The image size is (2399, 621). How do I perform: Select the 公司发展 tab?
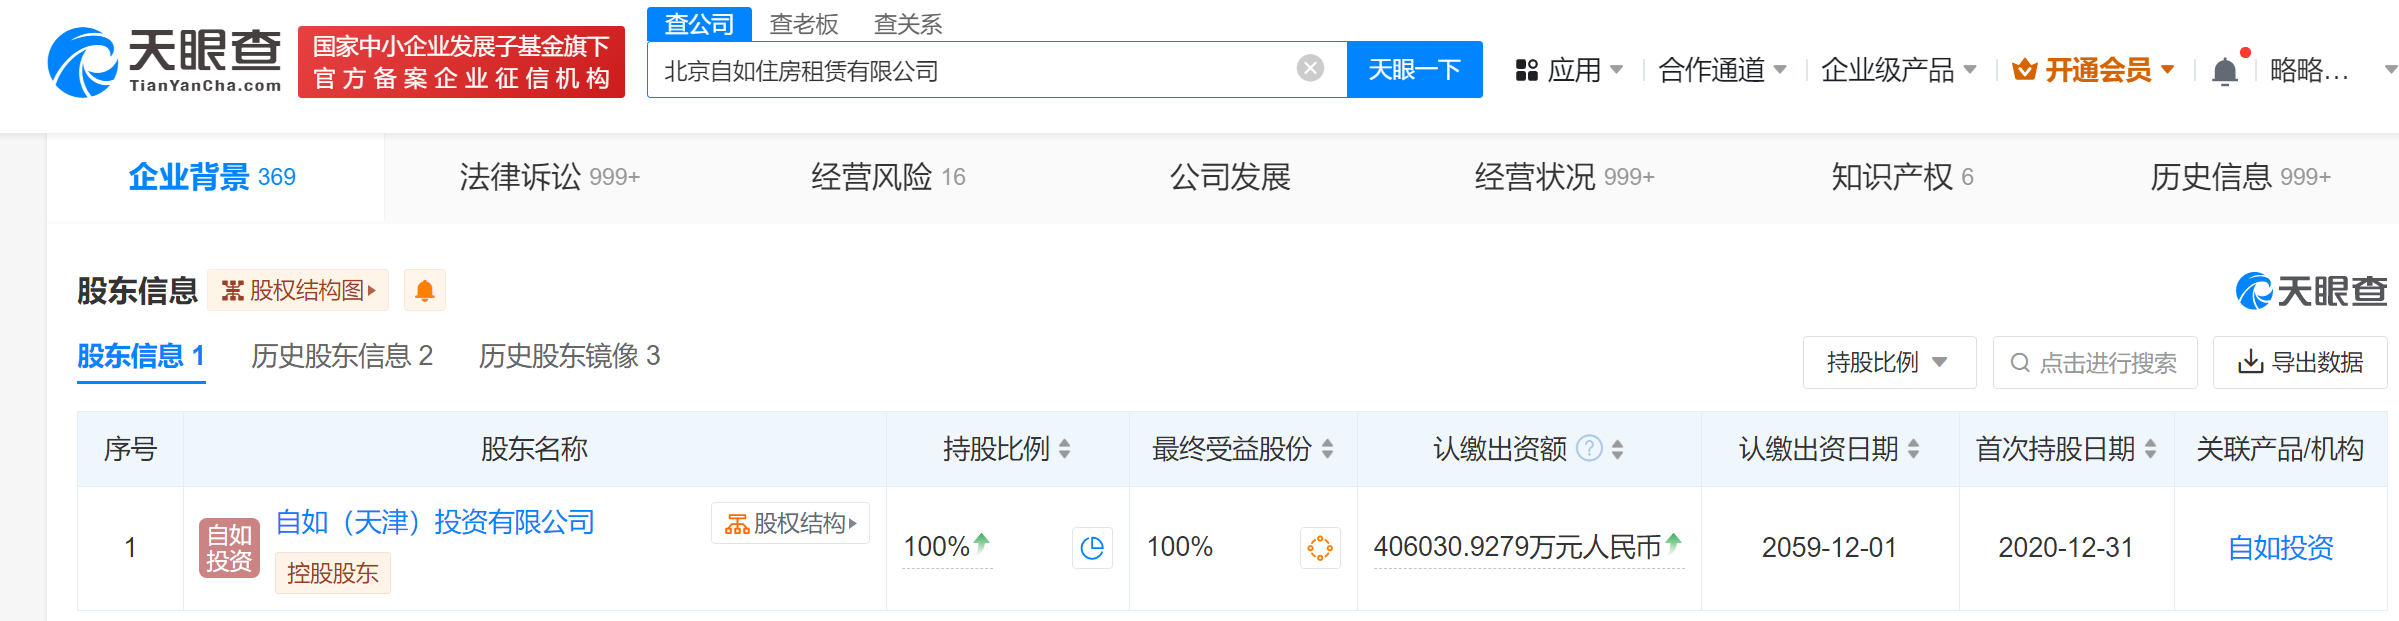coord(1230,177)
